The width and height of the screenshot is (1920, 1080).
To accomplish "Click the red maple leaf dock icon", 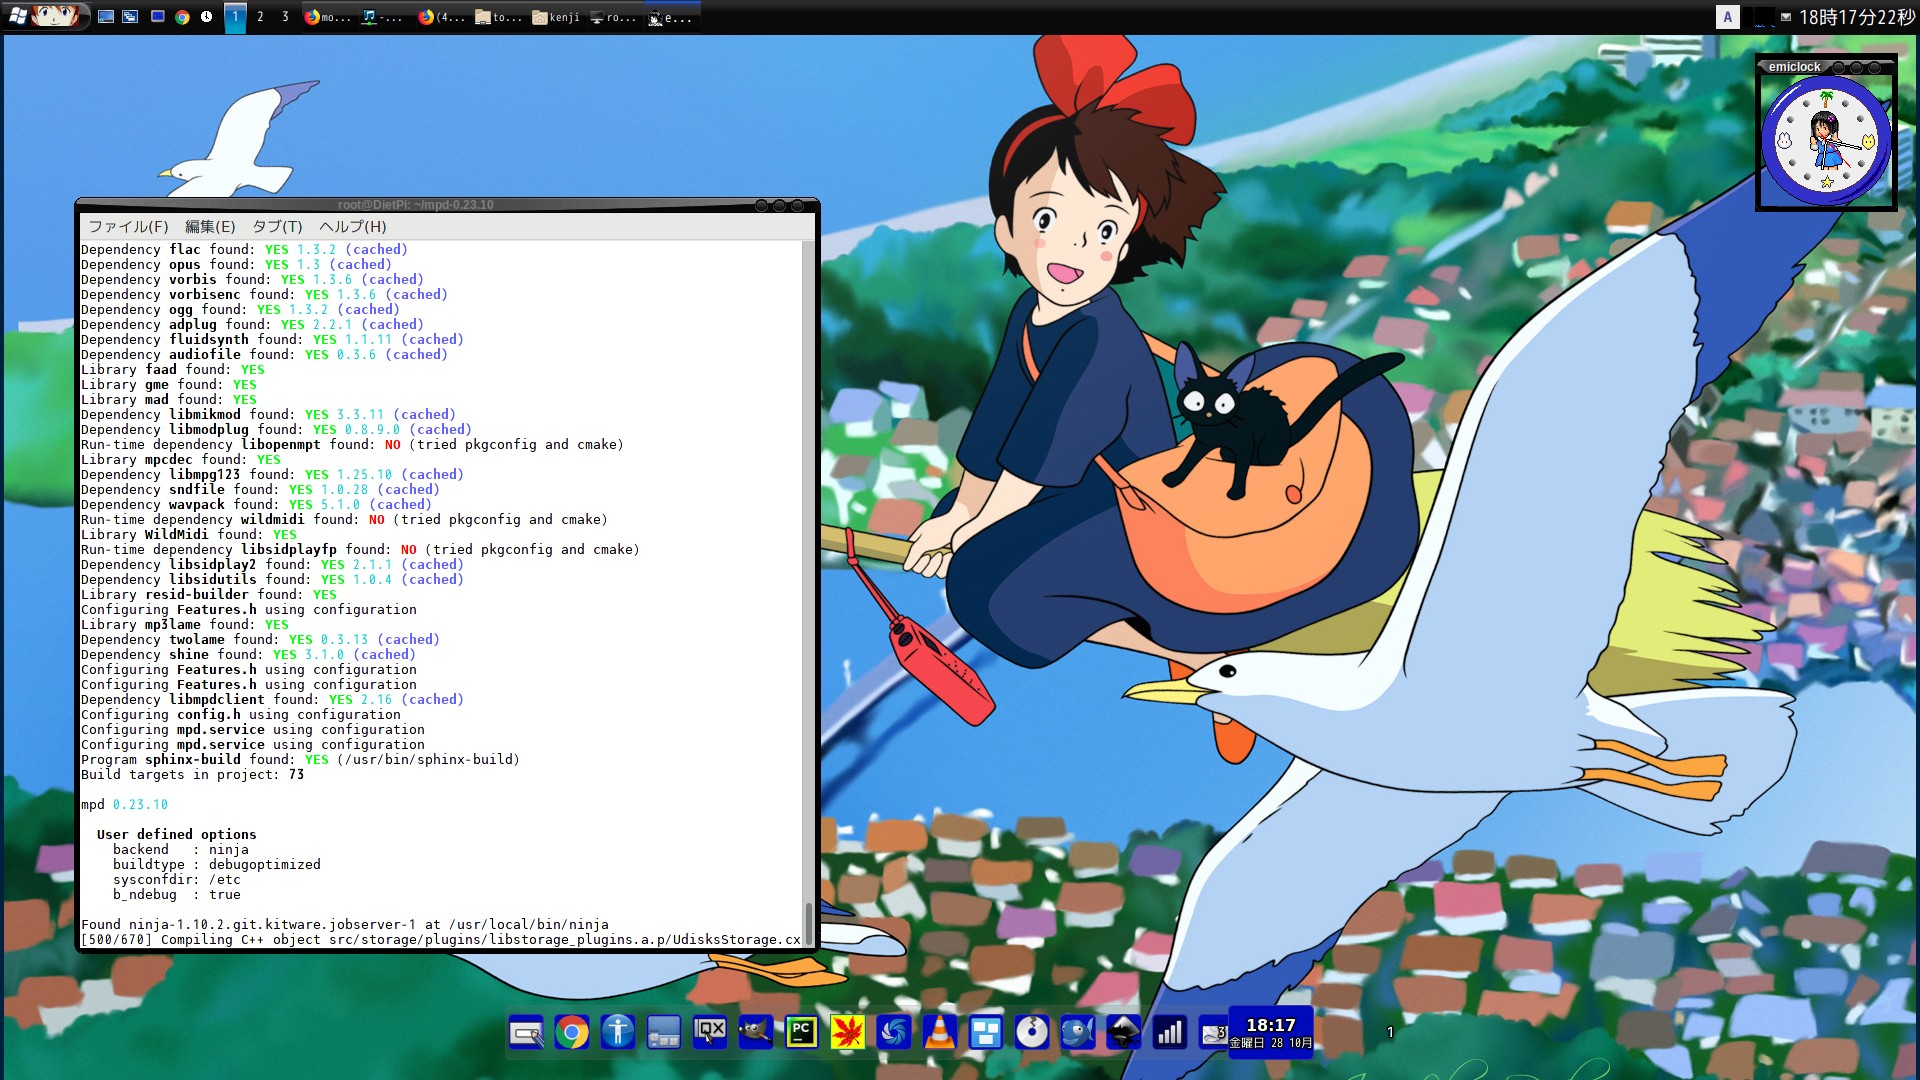I will [848, 1032].
